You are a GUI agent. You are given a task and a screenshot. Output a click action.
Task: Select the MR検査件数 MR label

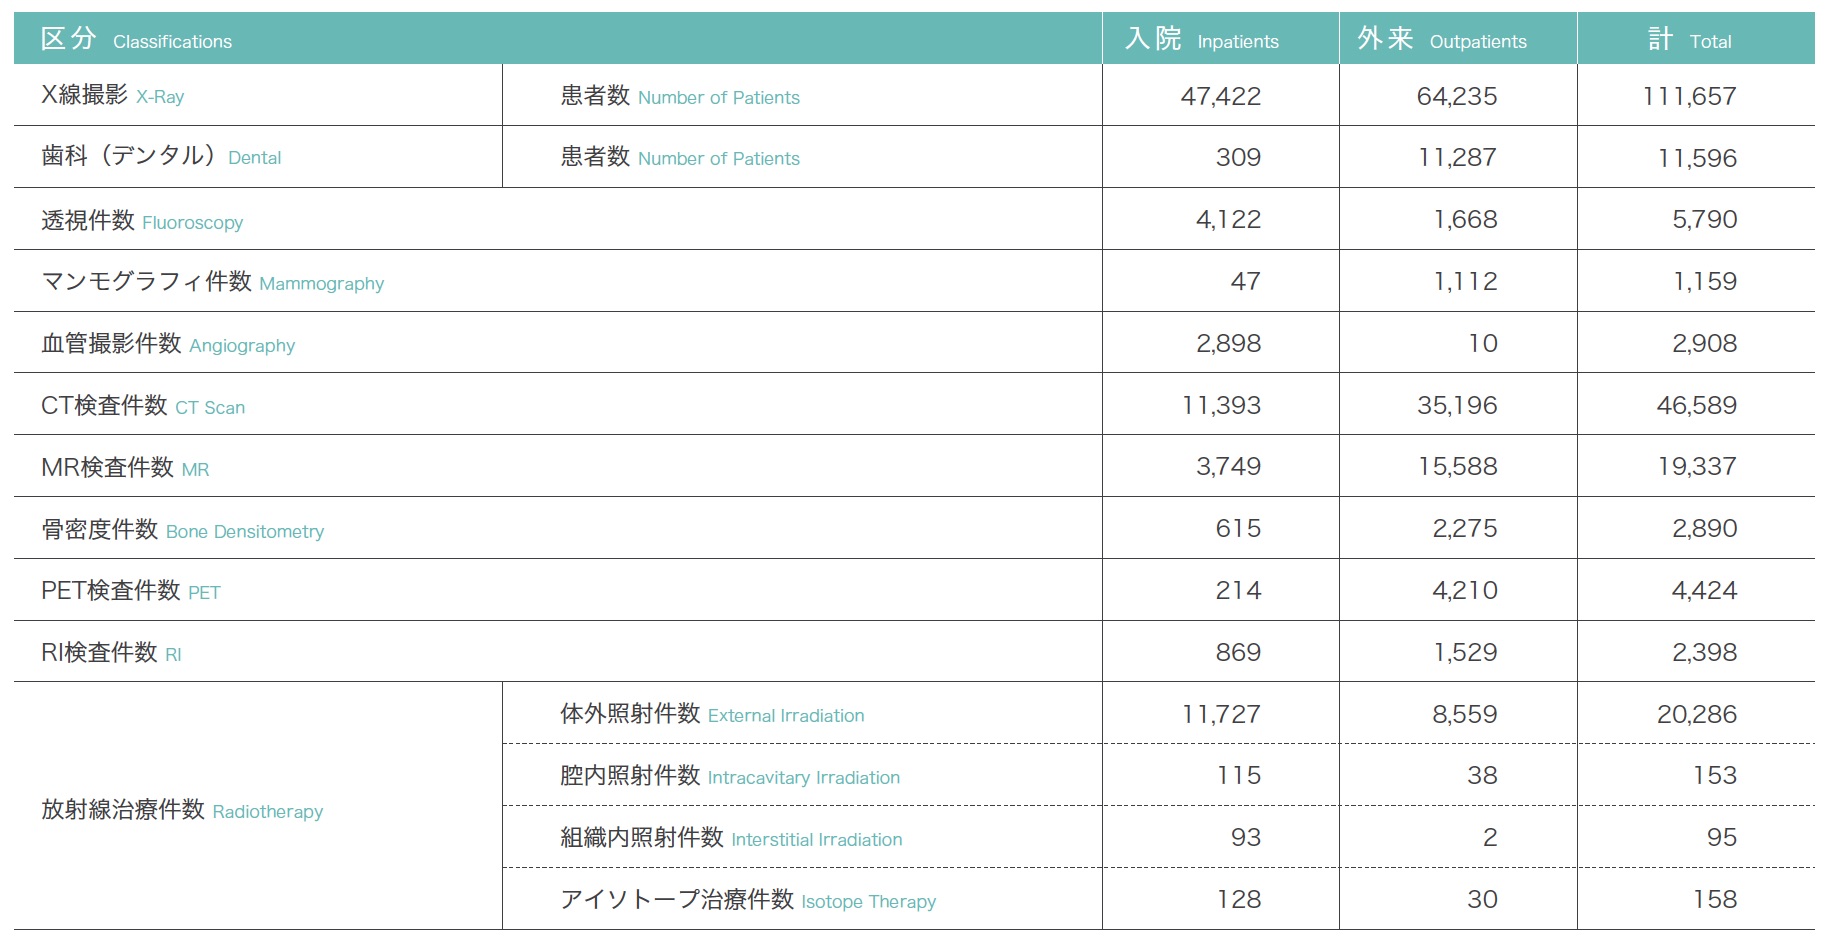125,468
